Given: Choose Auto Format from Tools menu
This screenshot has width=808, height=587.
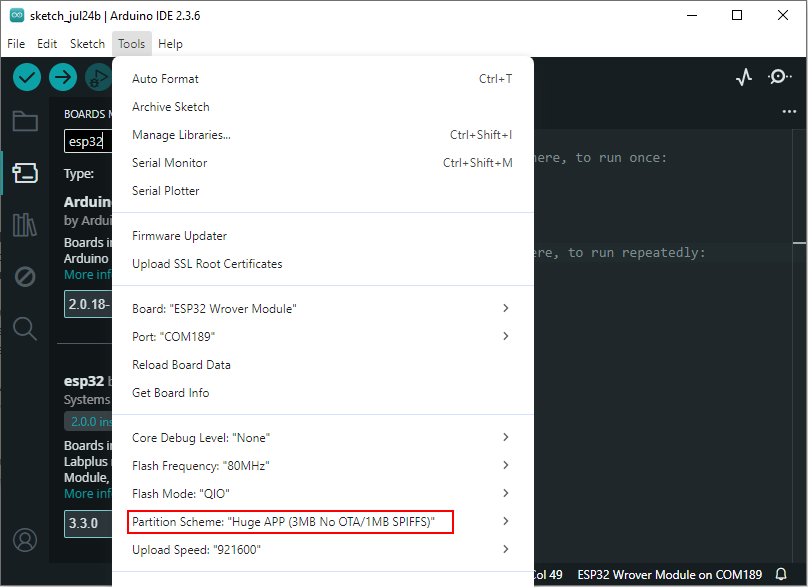Looking at the screenshot, I should (323, 79).
